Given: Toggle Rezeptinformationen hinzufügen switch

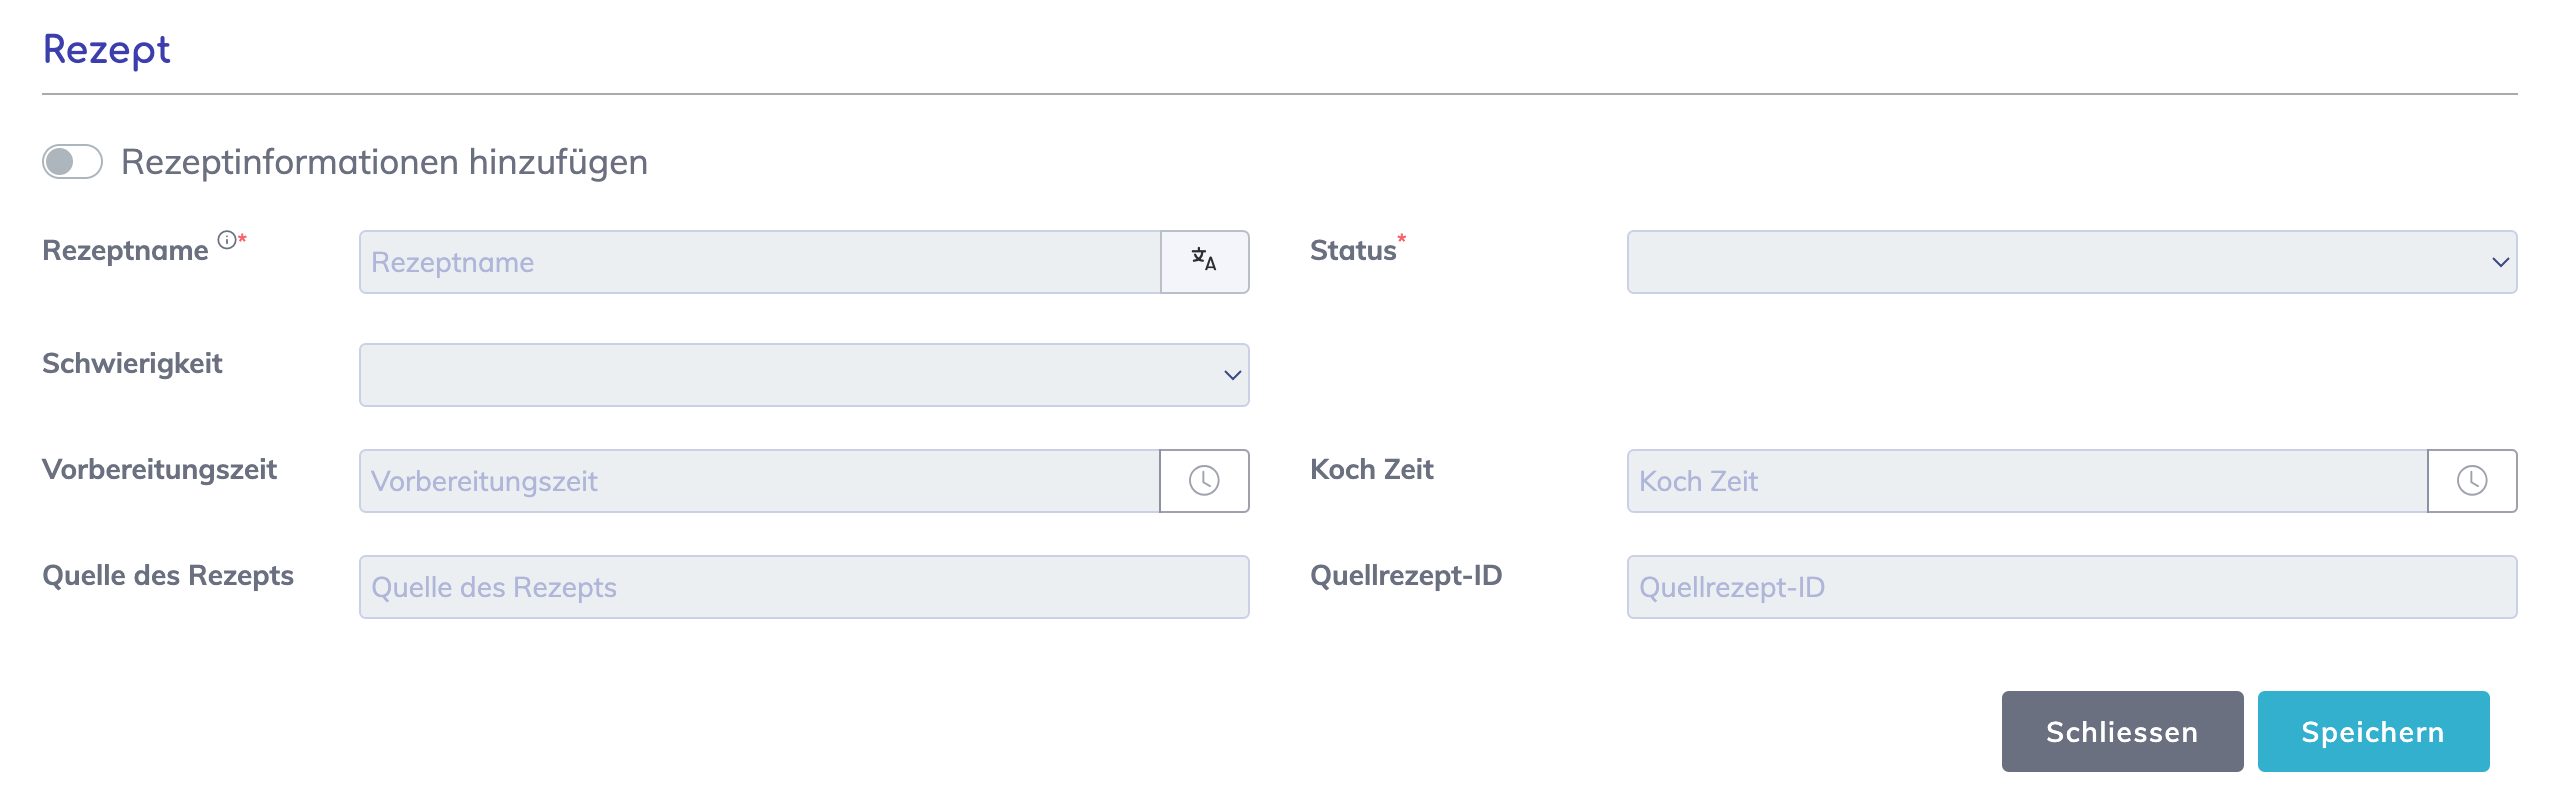Looking at the screenshot, I should tap(72, 161).
